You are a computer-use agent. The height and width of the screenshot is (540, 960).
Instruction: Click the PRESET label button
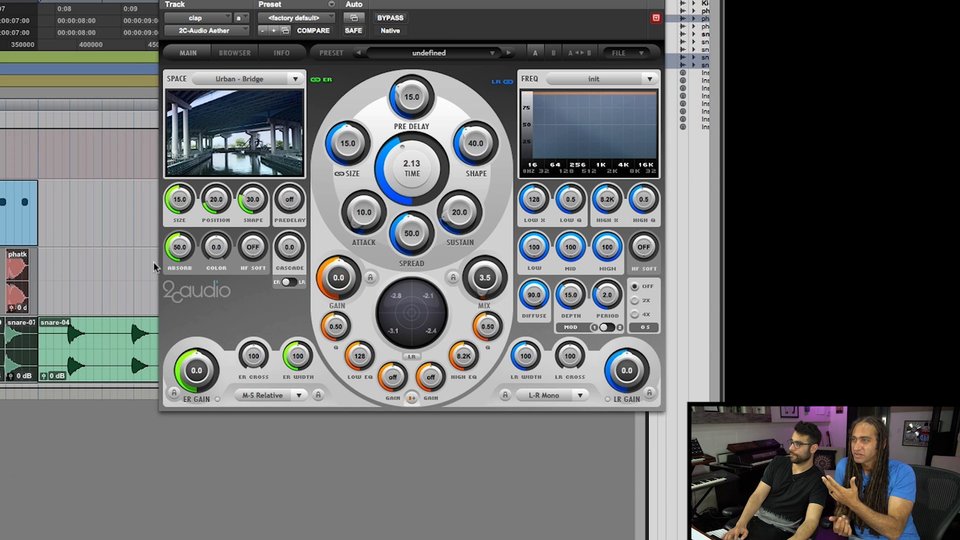331,53
